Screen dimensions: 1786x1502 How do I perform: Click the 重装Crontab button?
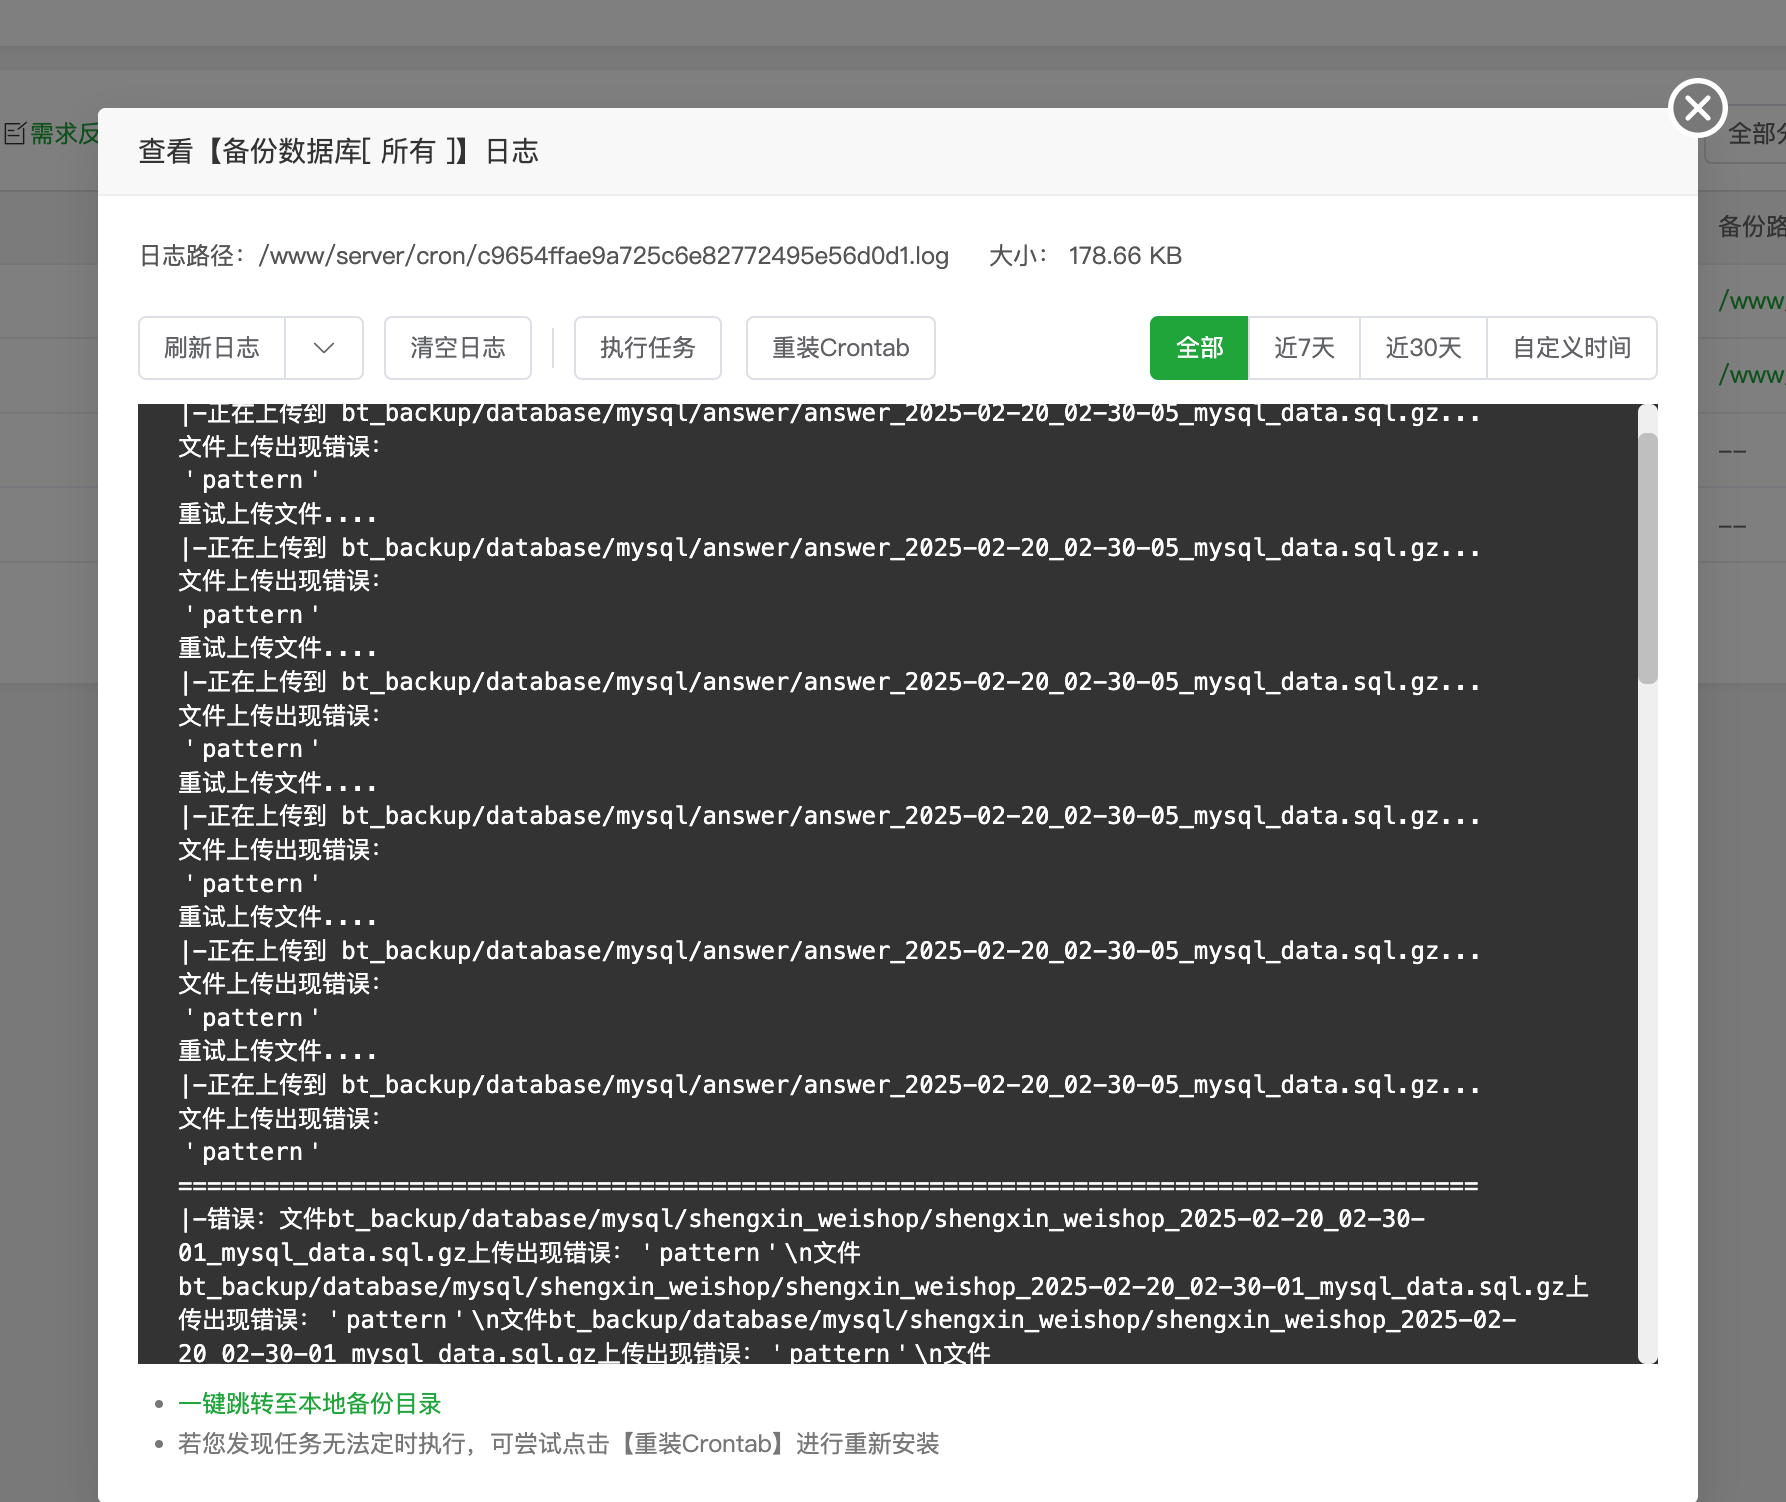point(841,348)
